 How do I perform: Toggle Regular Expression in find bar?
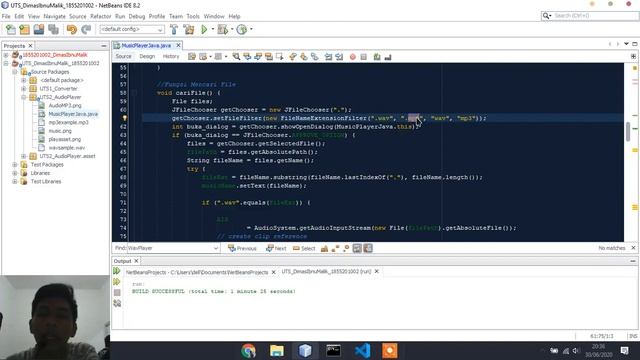[346, 248]
